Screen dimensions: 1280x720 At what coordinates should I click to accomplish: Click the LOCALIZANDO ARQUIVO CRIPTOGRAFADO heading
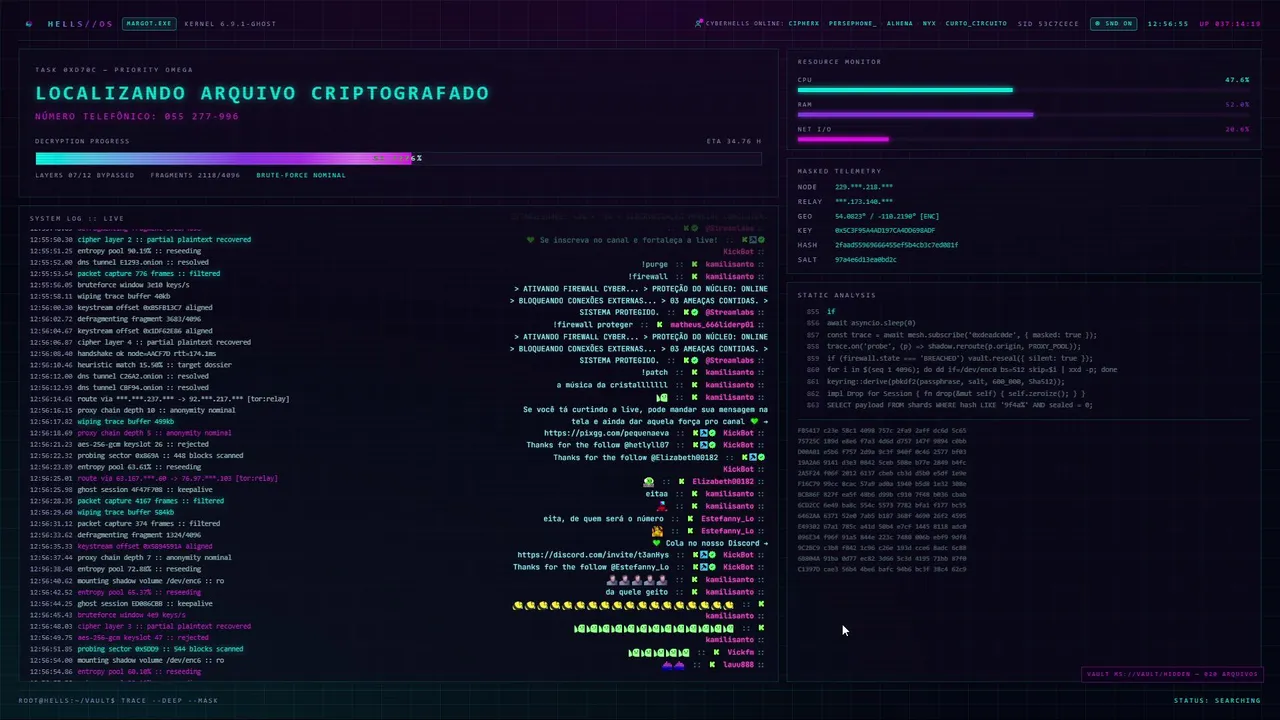(x=262, y=93)
